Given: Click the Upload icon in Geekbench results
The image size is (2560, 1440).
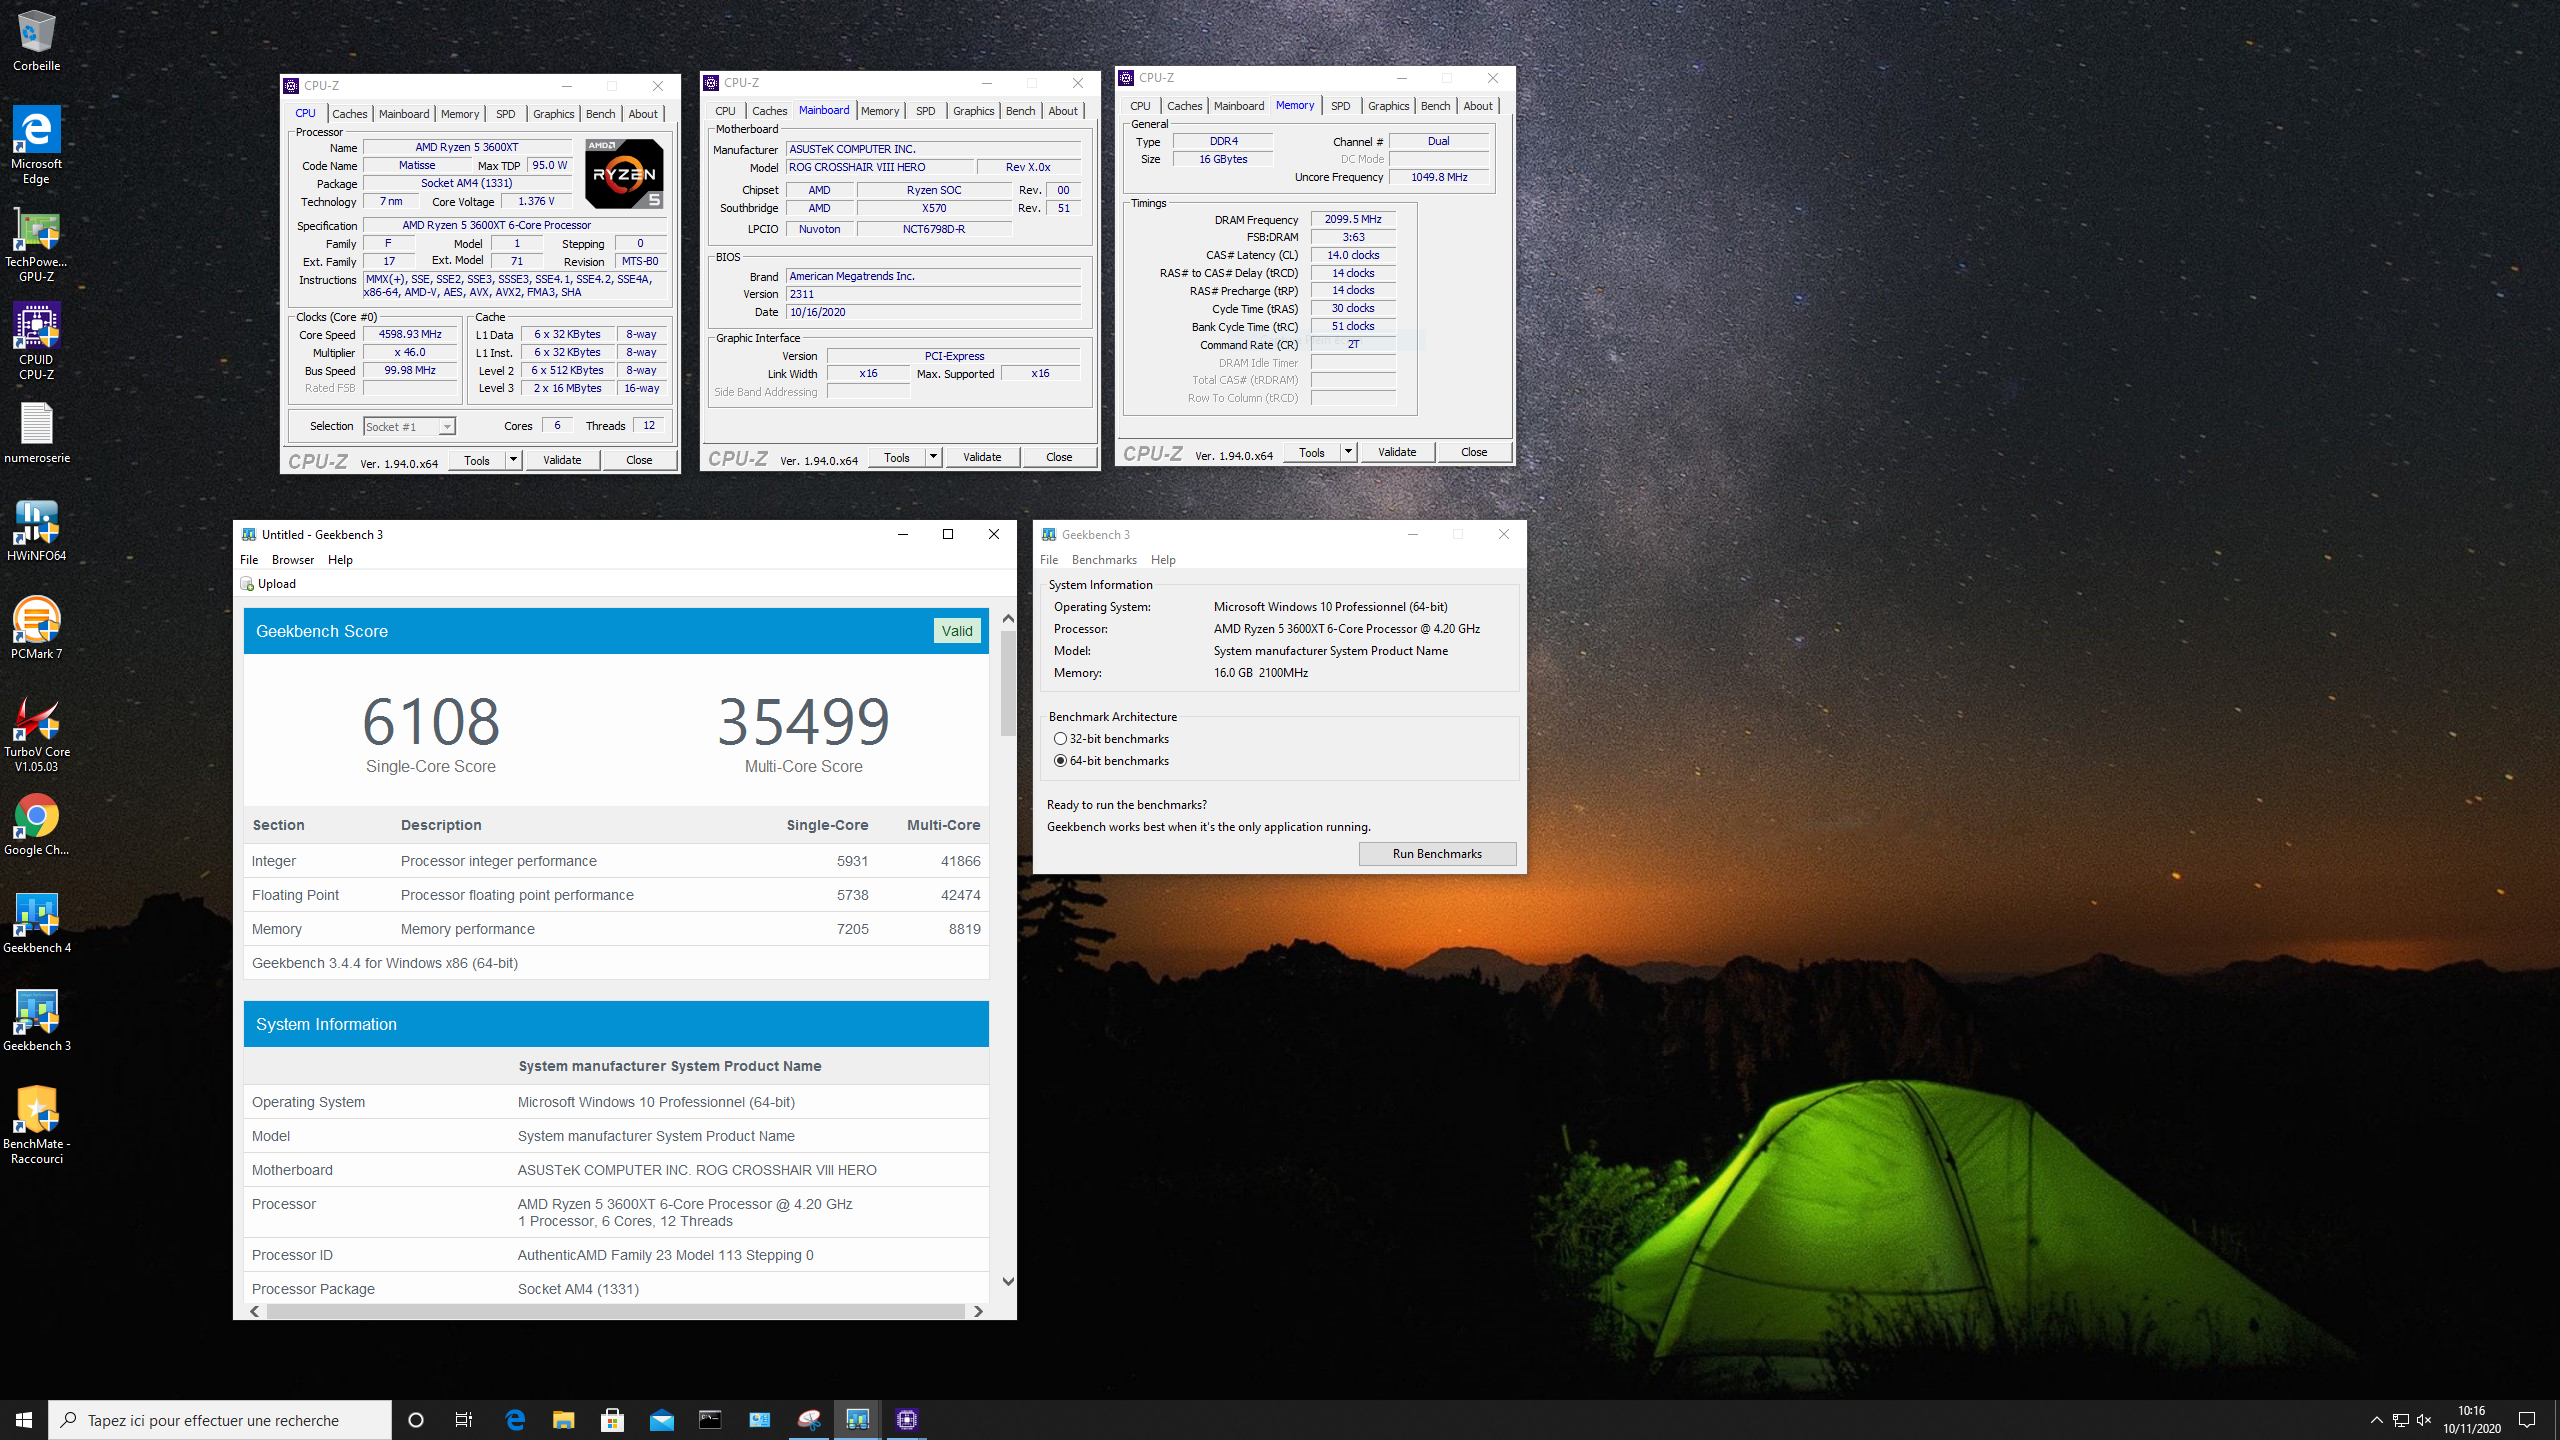Looking at the screenshot, I should pos(247,584).
